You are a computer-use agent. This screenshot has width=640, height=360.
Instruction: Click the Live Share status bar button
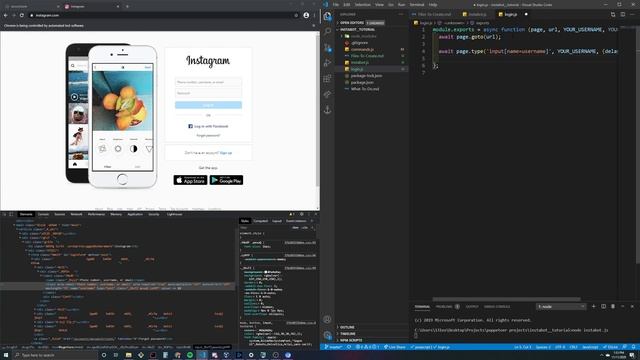(x=395, y=347)
